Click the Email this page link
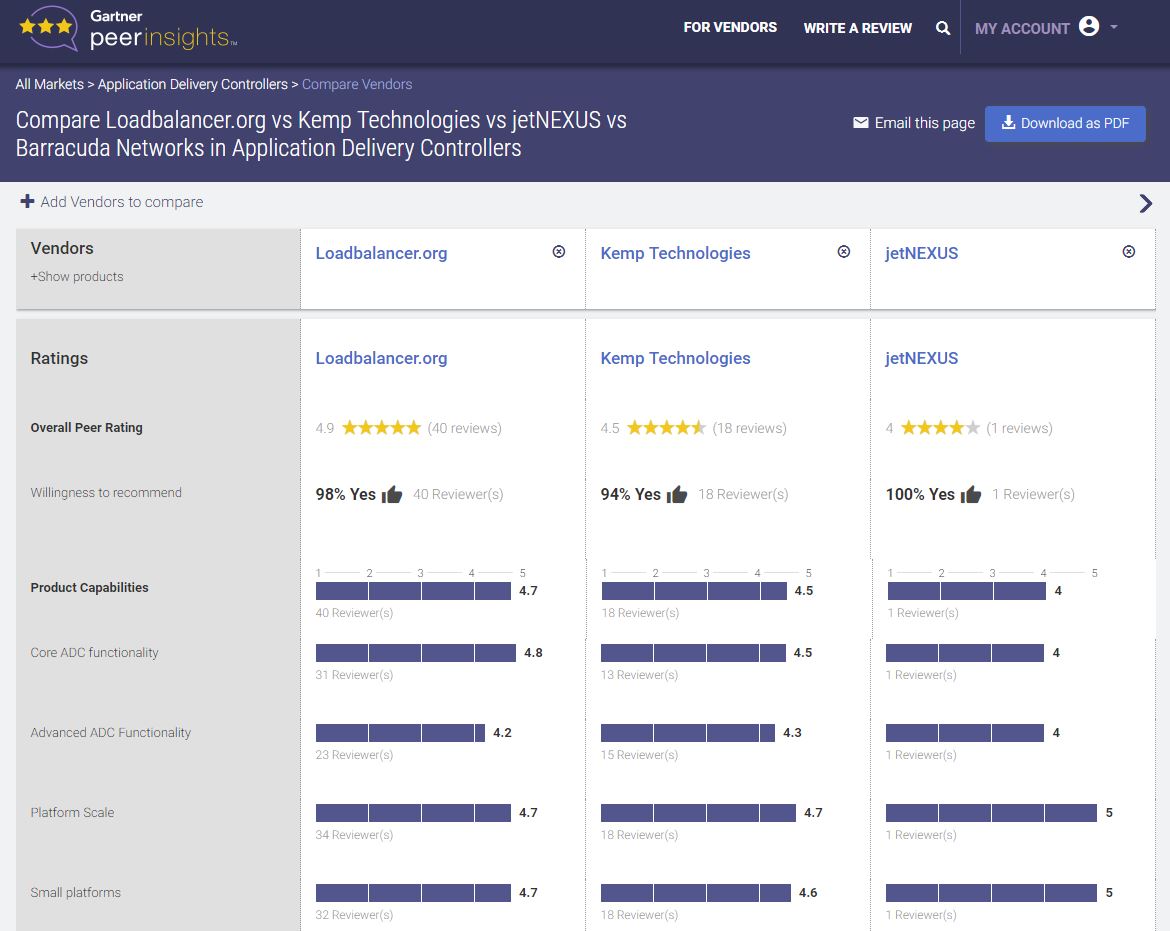The height and width of the screenshot is (931, 1170). (x=914, y=123)
